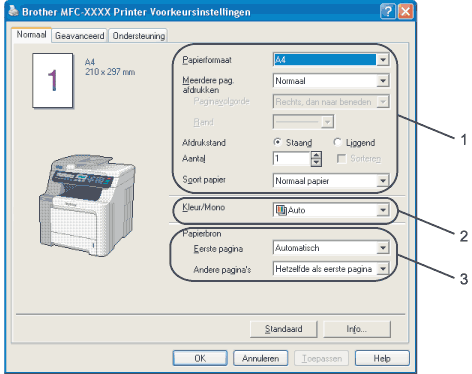
Task: Open the Ondersteuning tab
Action: (x=138, y=36)
